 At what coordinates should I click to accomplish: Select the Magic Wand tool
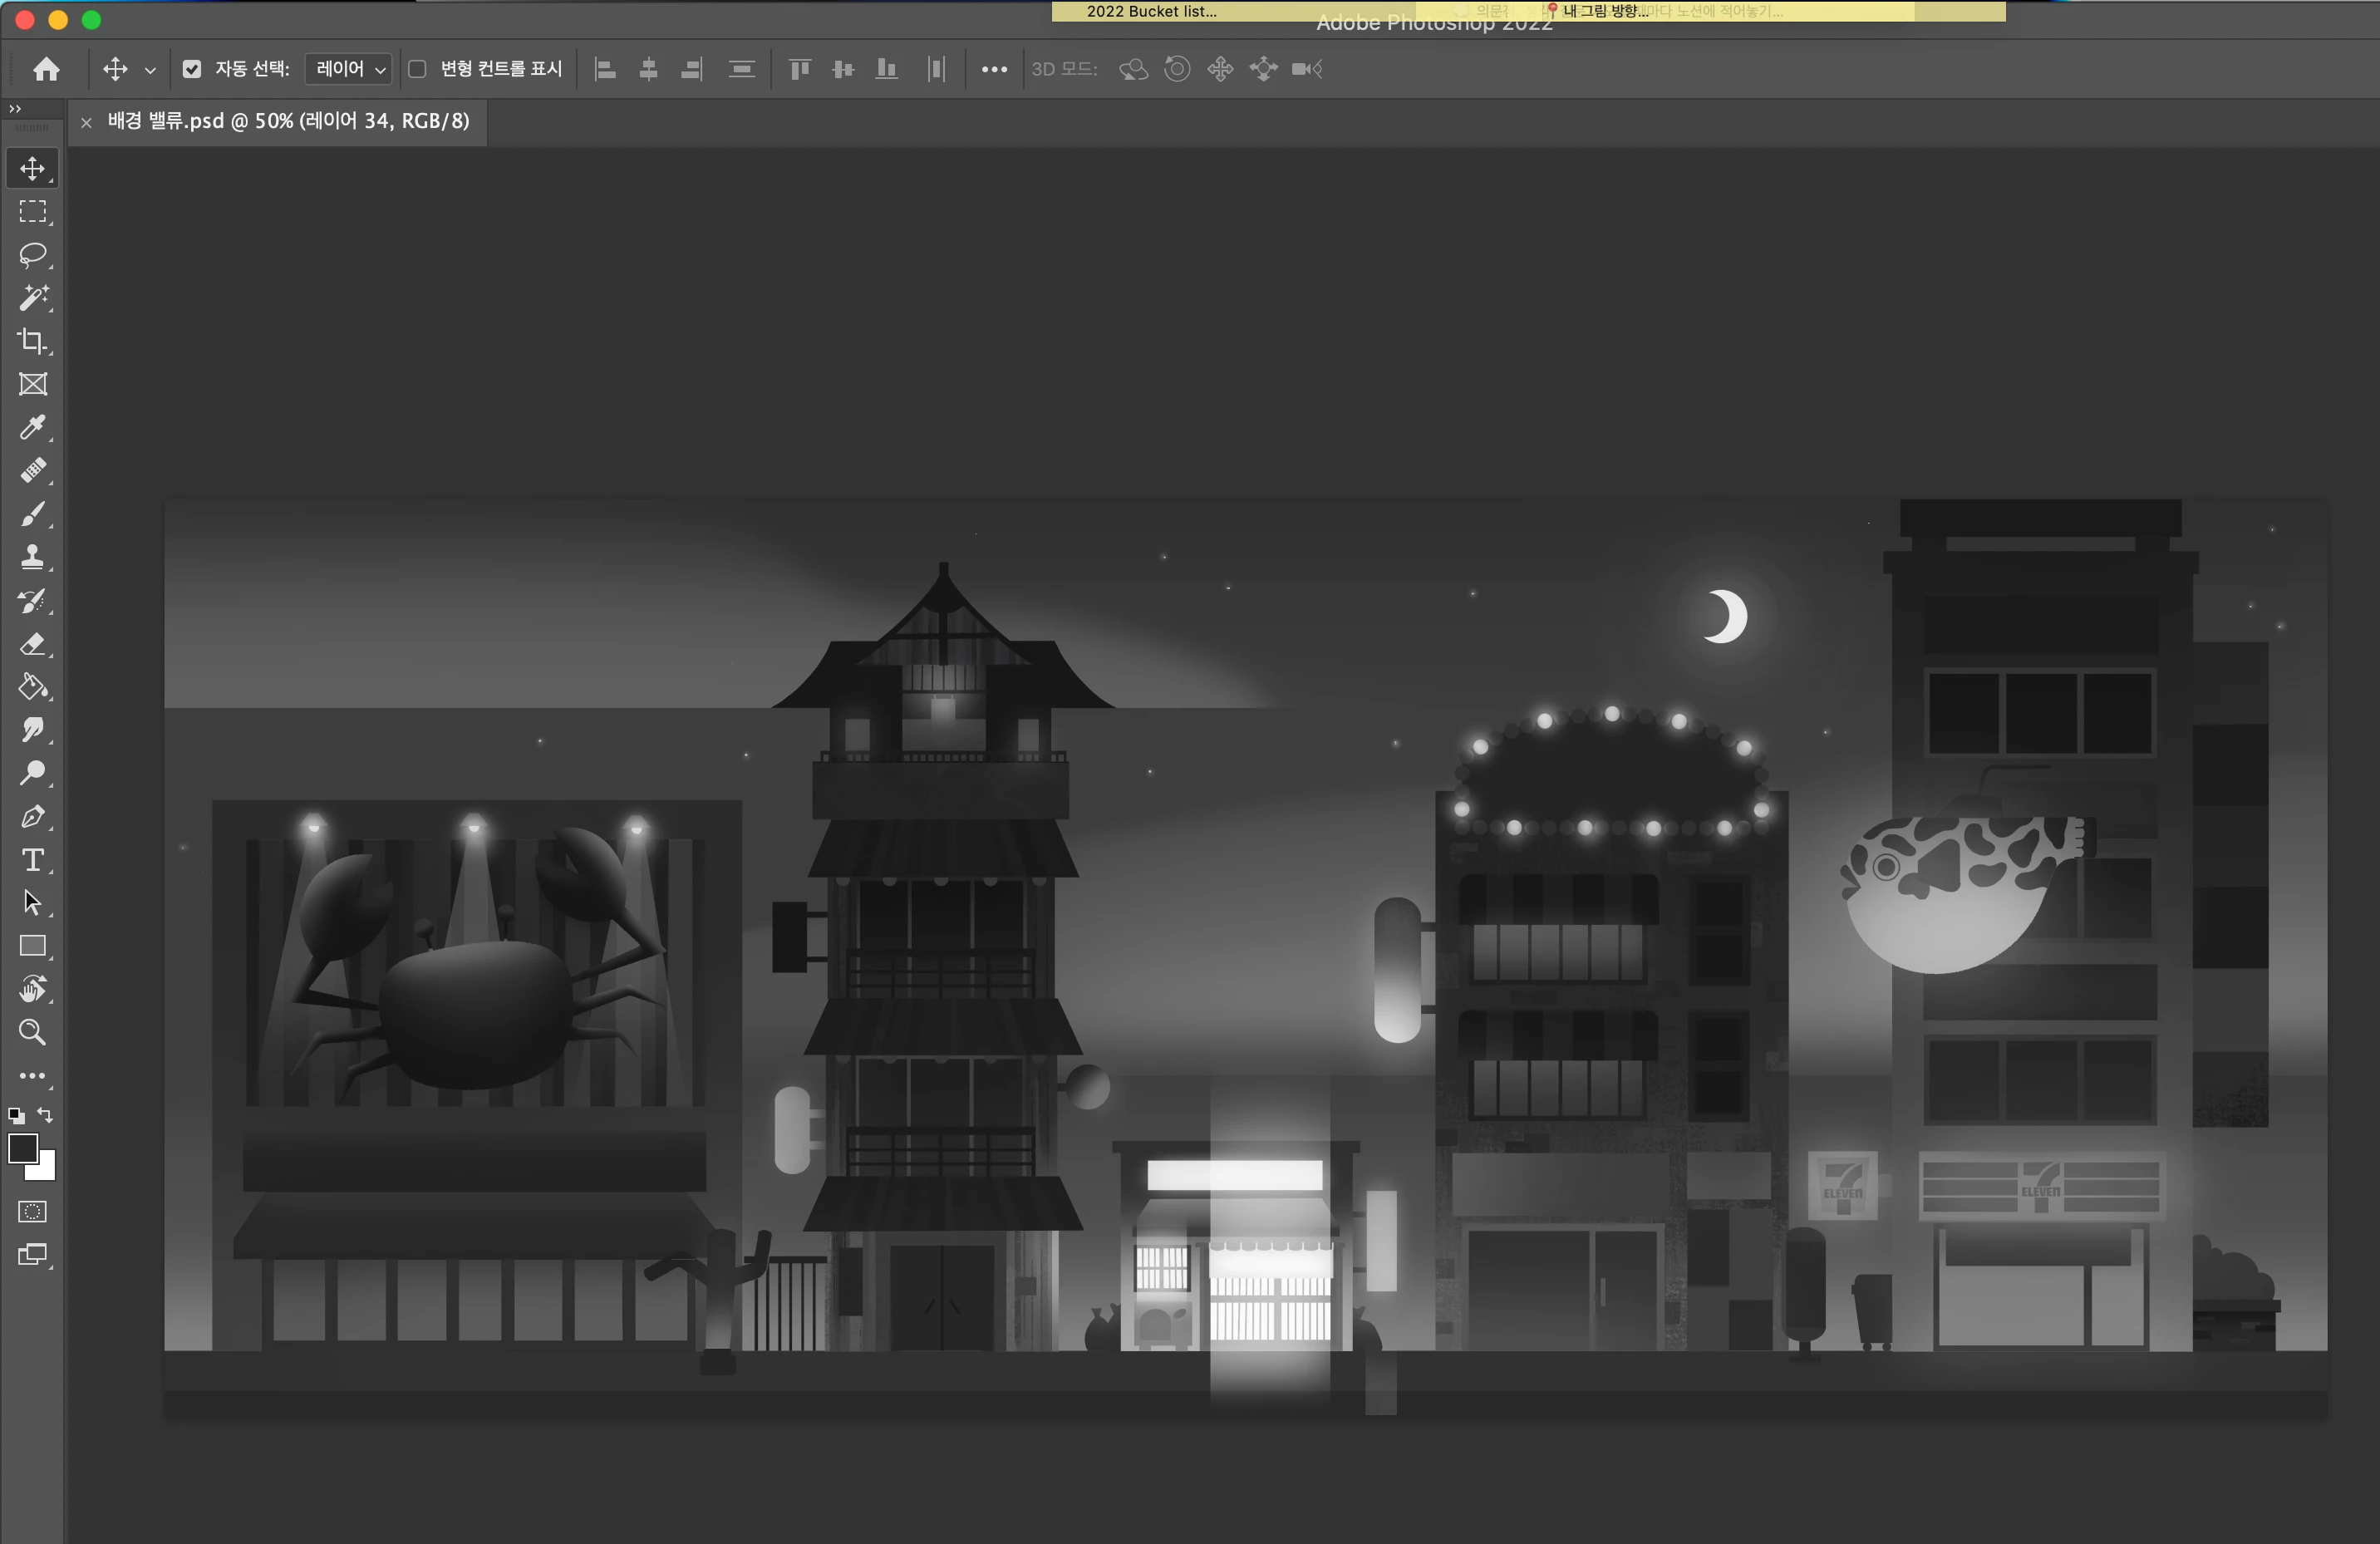pos(32,298)
